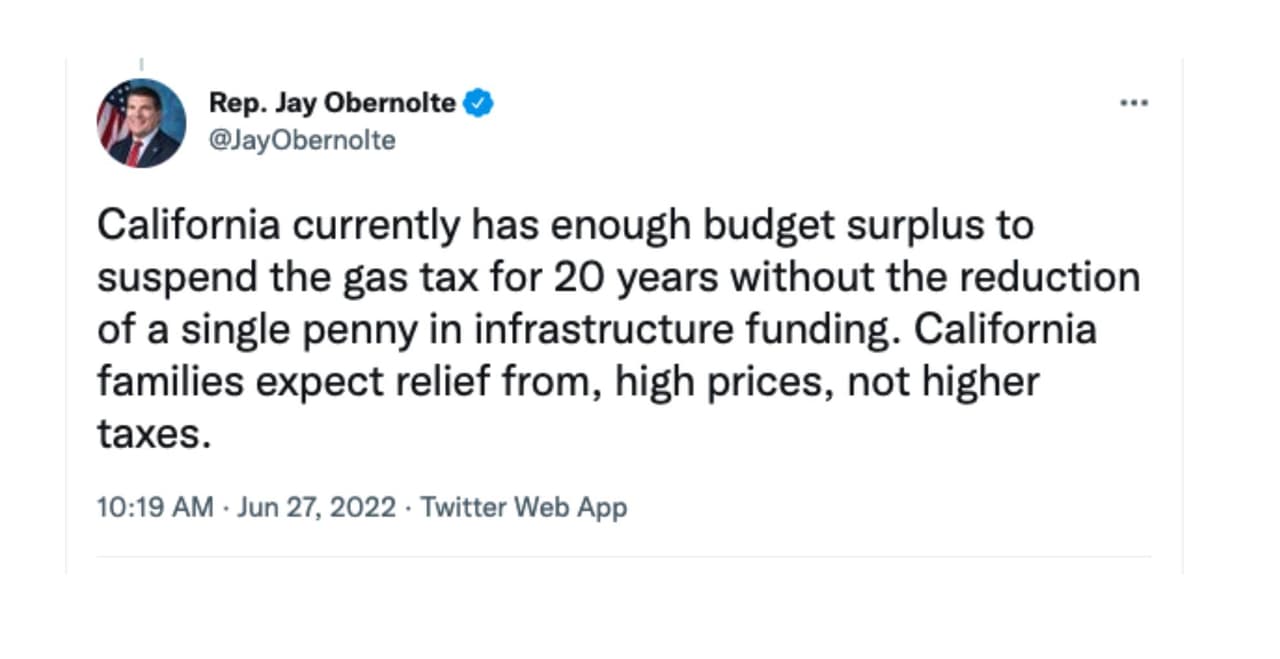Click the separator line below the timestamp
Screen dimensions: 1280x659
pyautogui.click(x=620, y=558)
